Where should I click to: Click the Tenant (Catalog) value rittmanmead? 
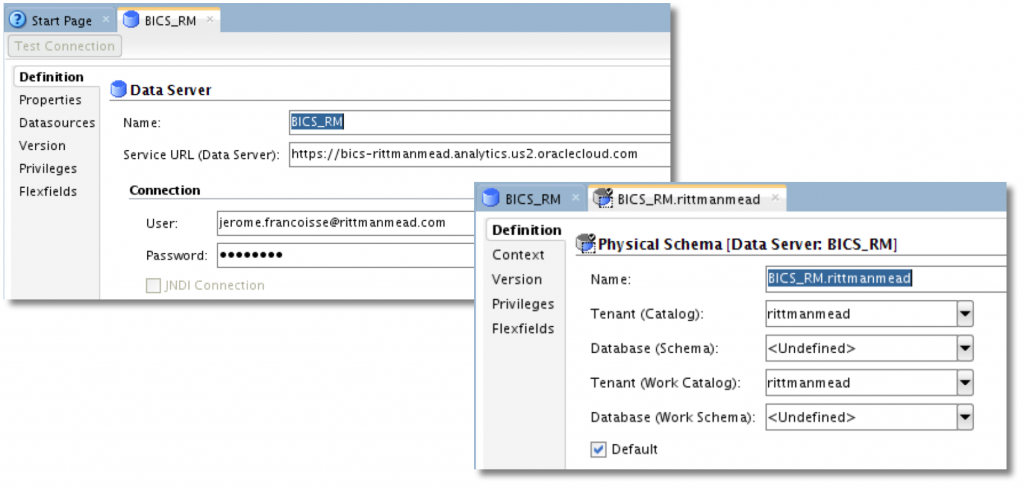[809, 314]
